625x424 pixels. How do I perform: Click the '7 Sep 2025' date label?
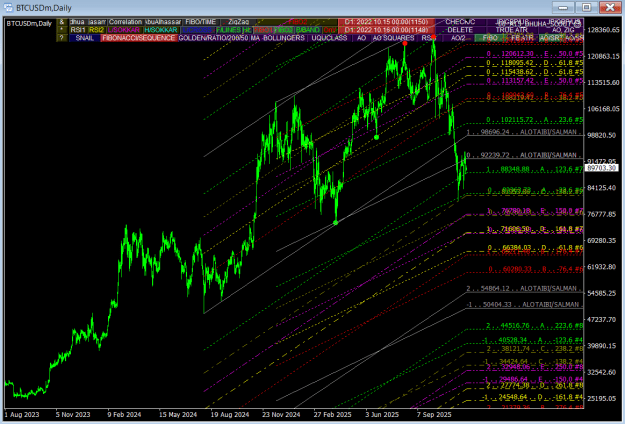point(434,414)
